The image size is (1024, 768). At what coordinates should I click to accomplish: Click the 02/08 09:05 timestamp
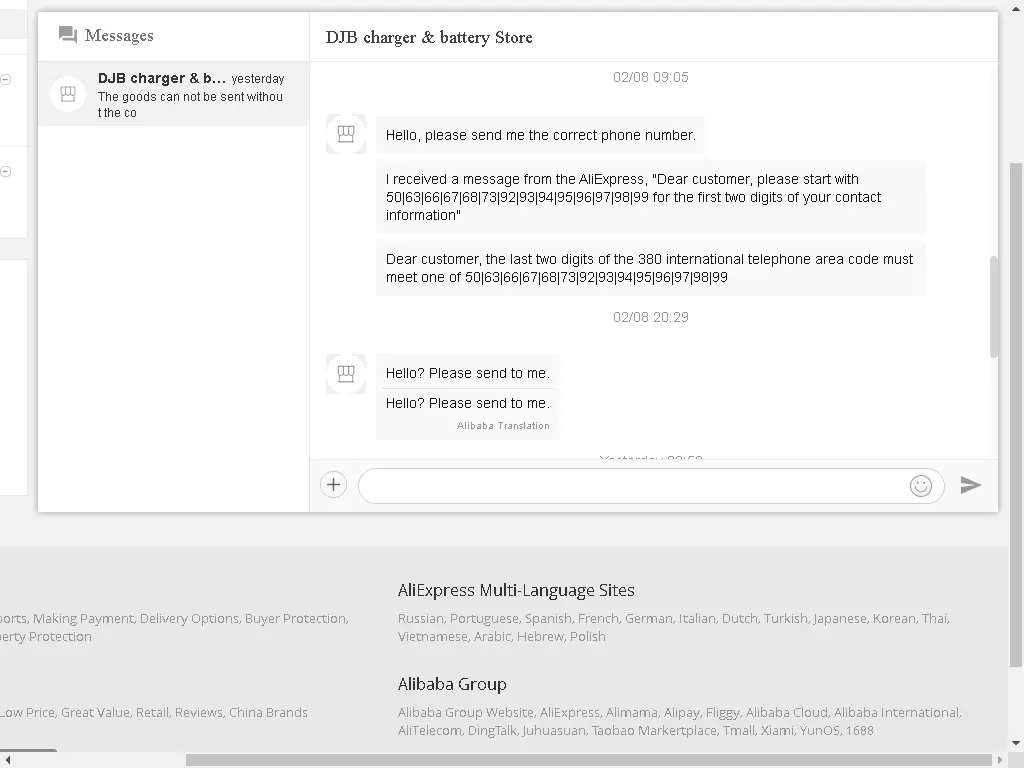pos(650,77)
